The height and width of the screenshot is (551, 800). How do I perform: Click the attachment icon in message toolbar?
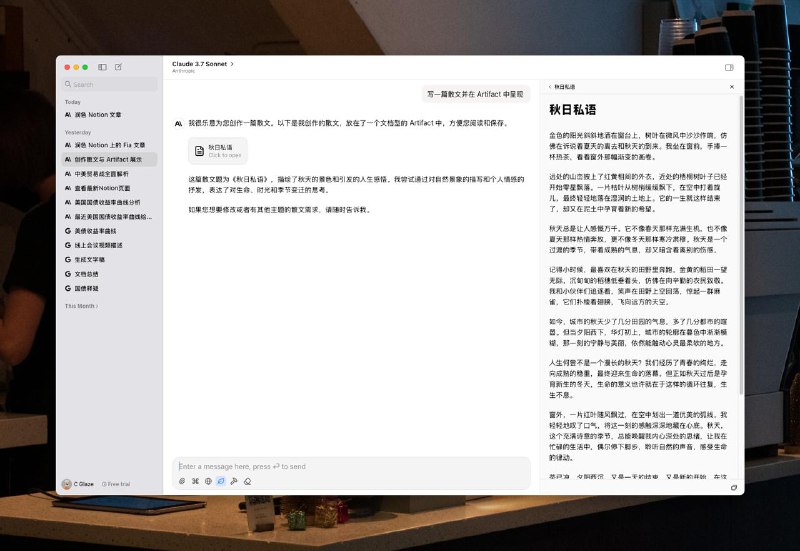182,481
